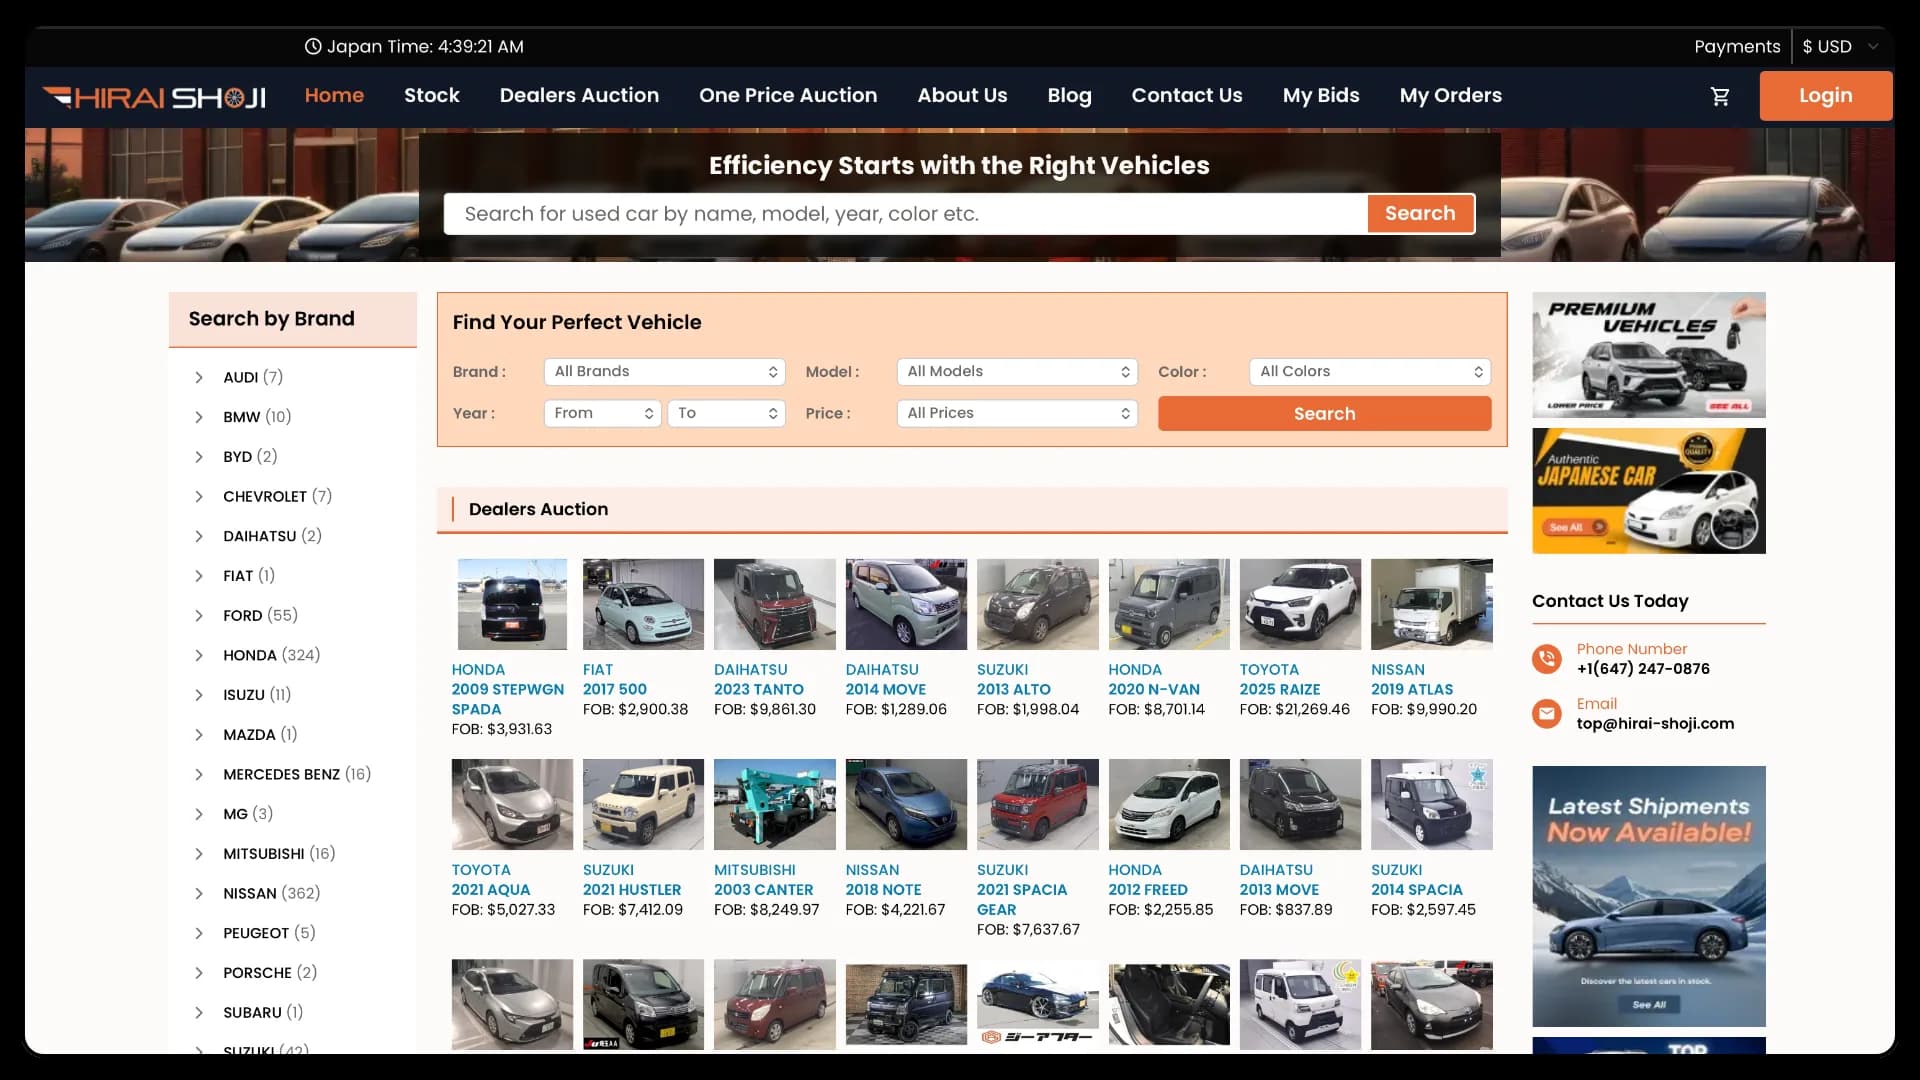Viewport: 1920px width, 1080px height.
Task: Click the filter panel Search button
Action: click(1324, 413)
